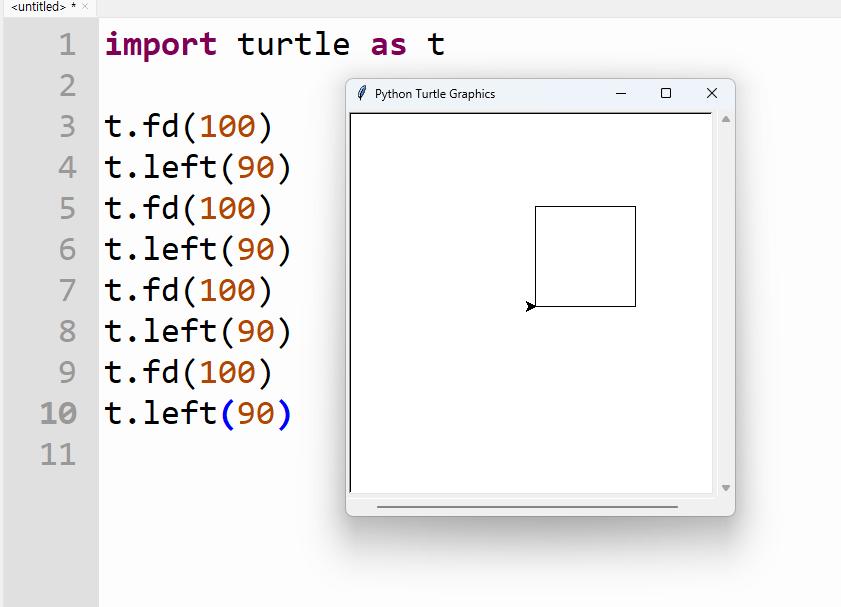This screenshot has height=607, width=841.
Task: Click line number 7 in the gutter
Action: (x=67, y=290)
